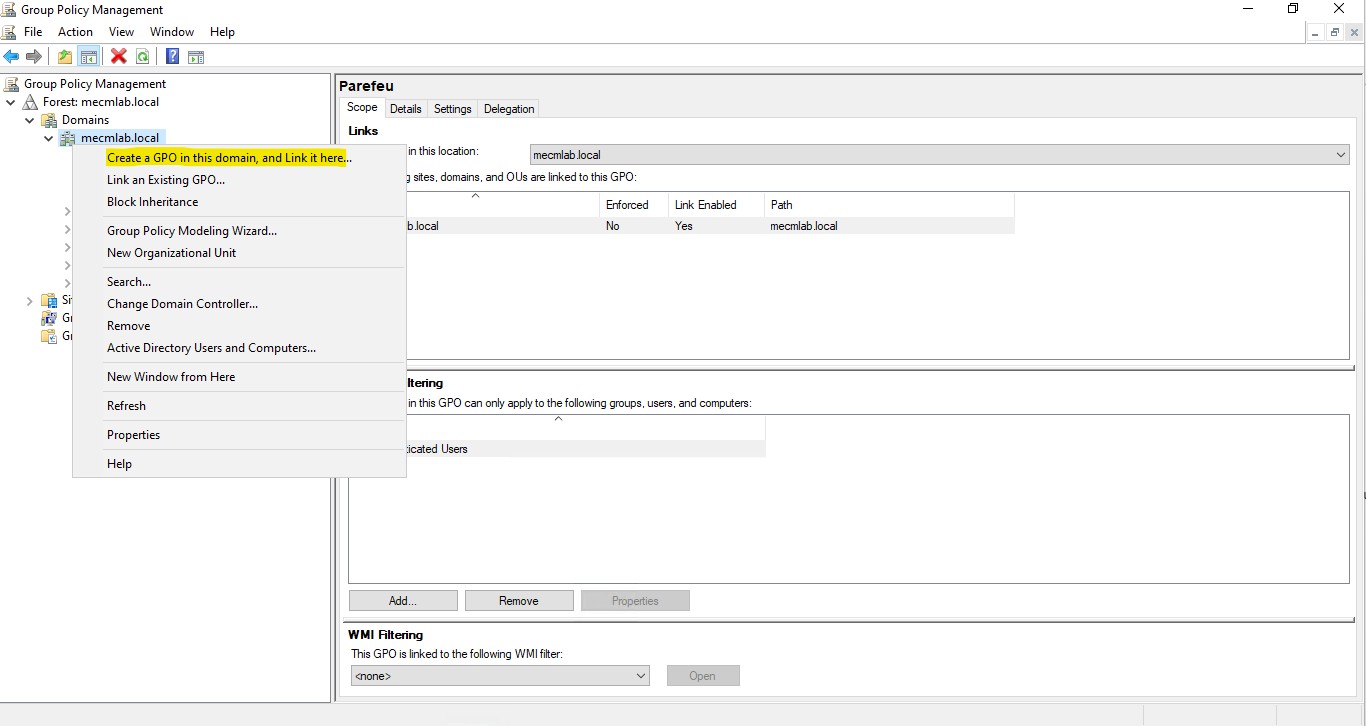Sort links by the Enforced column header
Screen dimensions: 1366x726
(628, 204)
